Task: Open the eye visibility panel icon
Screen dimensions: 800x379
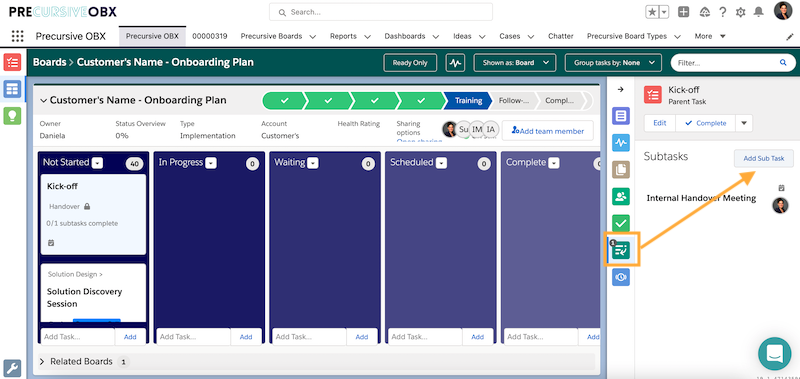Action: pos(621,277)
